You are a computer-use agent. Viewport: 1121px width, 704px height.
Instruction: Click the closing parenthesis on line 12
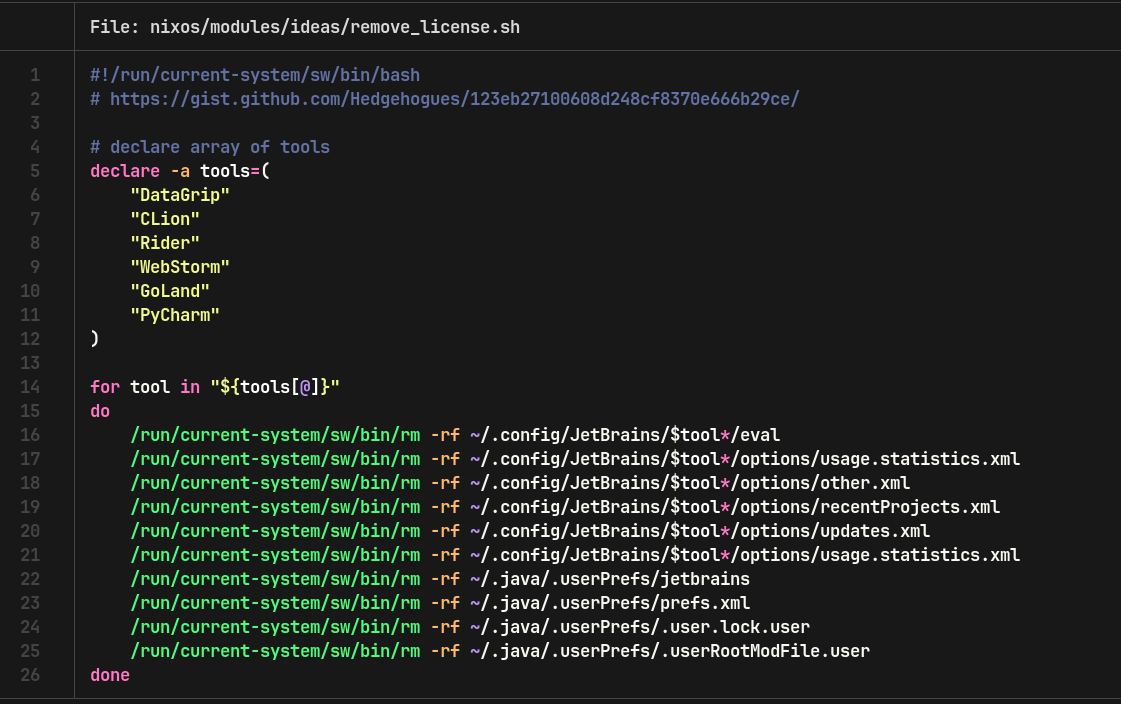point(94,339)
